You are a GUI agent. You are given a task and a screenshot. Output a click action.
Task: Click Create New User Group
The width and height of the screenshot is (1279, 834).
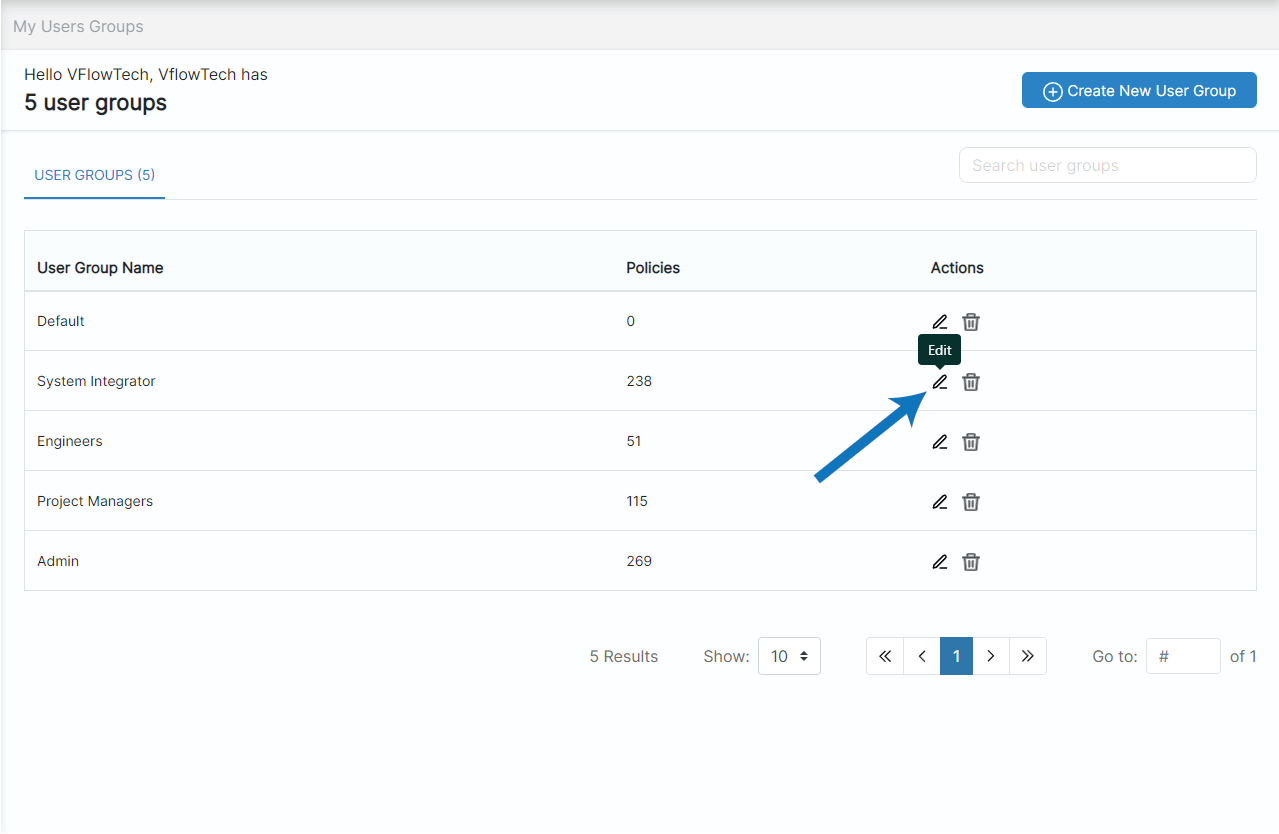[x=1139, y=90]
